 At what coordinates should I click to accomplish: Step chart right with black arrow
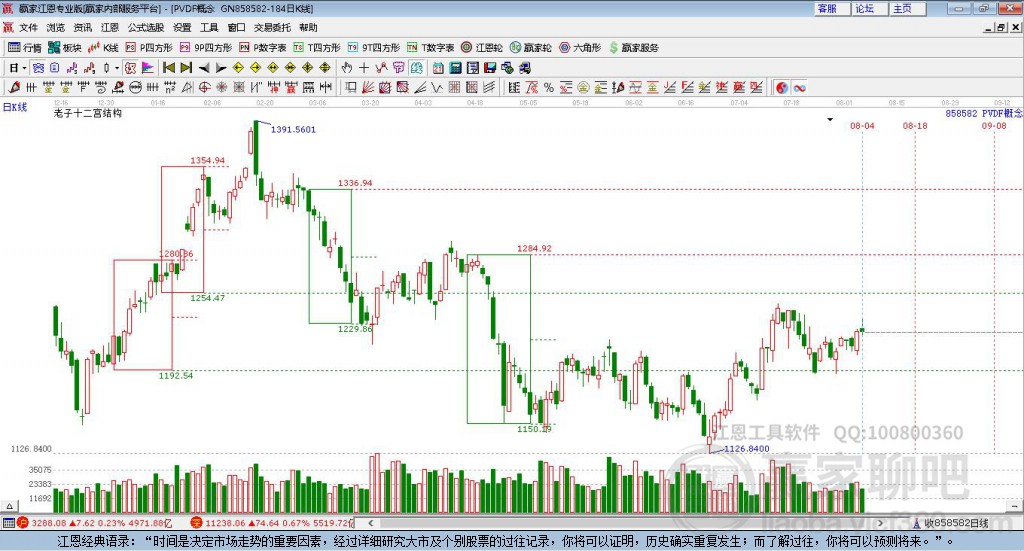click(221, 68)
